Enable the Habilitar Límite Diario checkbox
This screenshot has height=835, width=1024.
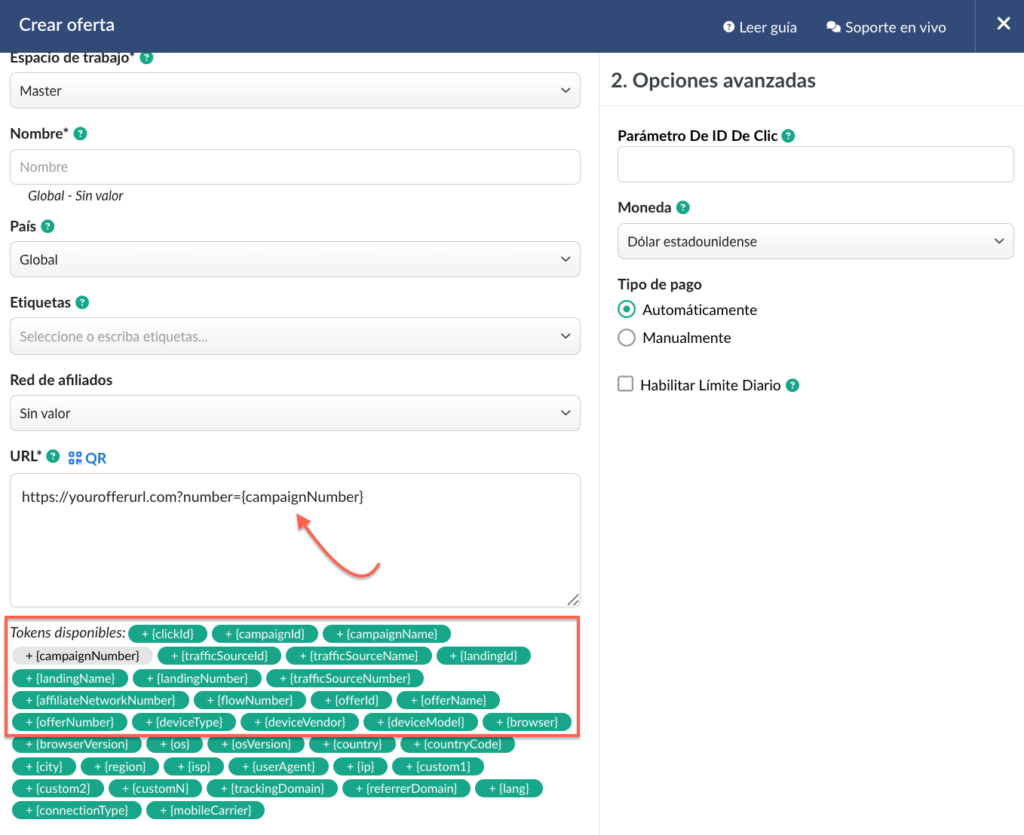pyautogui.click(x=626, y=384)
